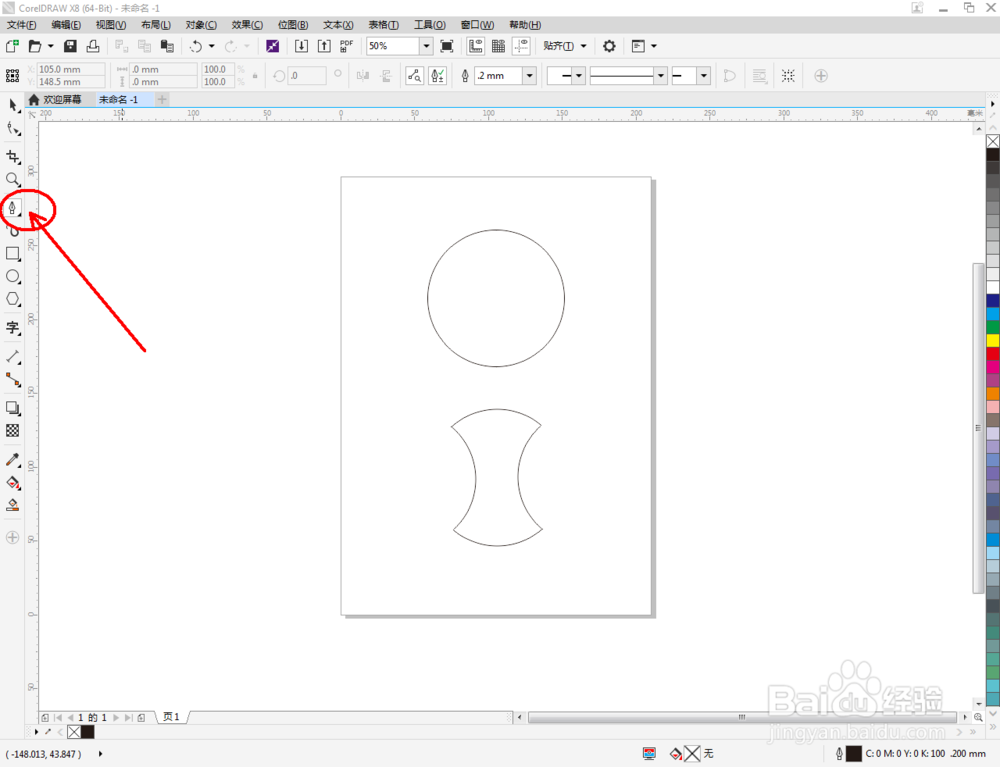Create a new document
The image size is (1000, 767).
click(12, 46)
